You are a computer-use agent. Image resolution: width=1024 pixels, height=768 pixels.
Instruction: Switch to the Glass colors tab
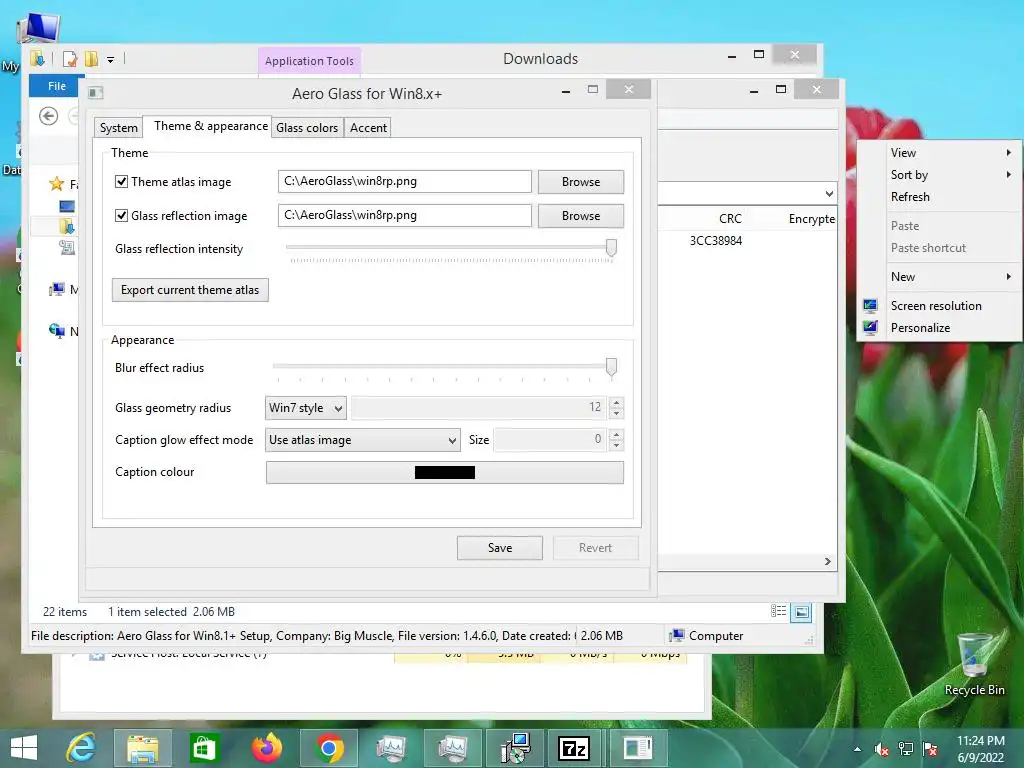307,128
